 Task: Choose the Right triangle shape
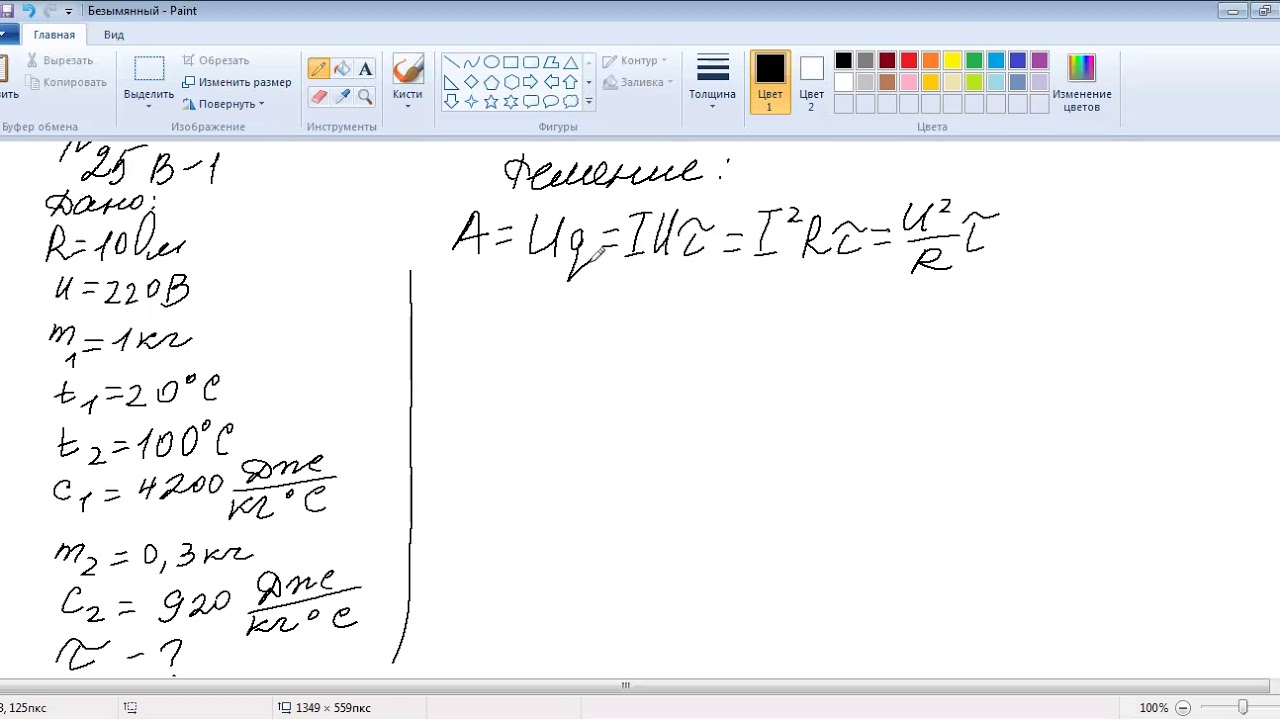[451, 82]
